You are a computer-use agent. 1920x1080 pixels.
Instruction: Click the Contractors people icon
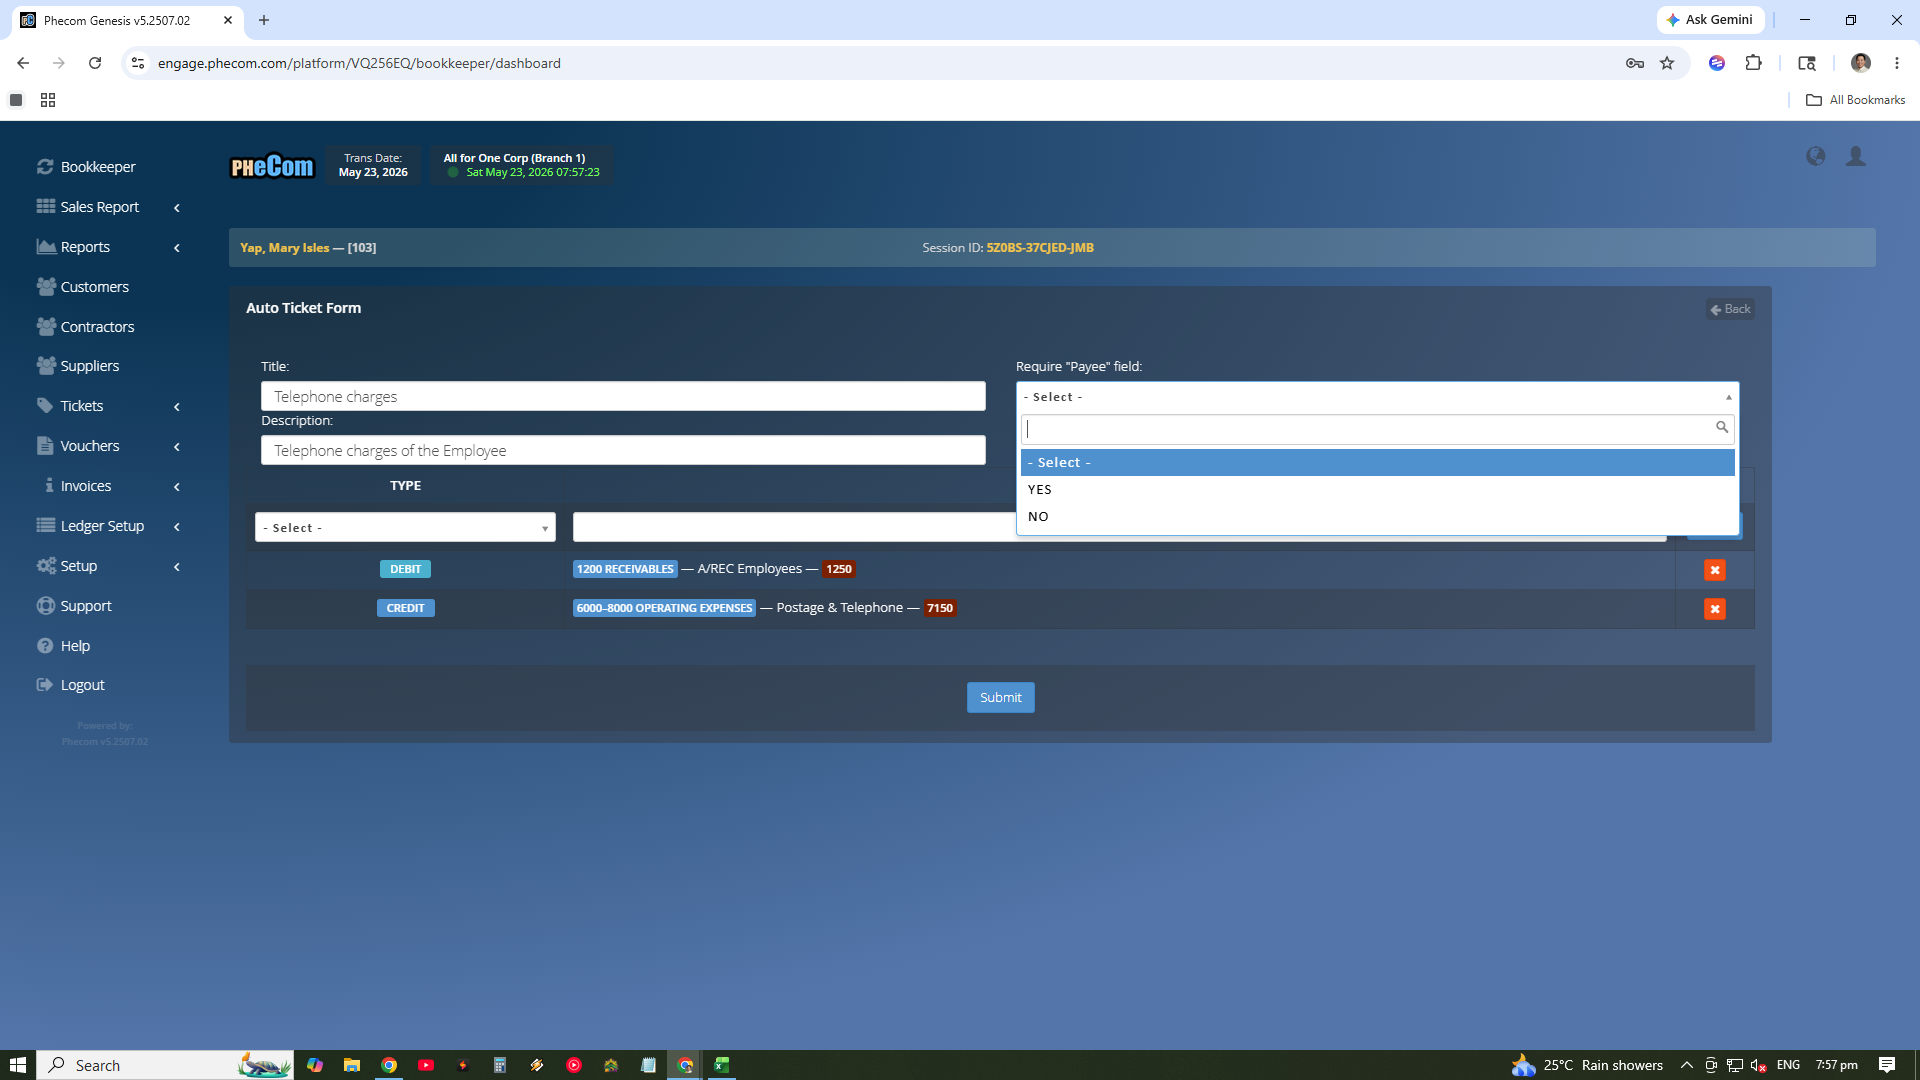click(46, 326)
